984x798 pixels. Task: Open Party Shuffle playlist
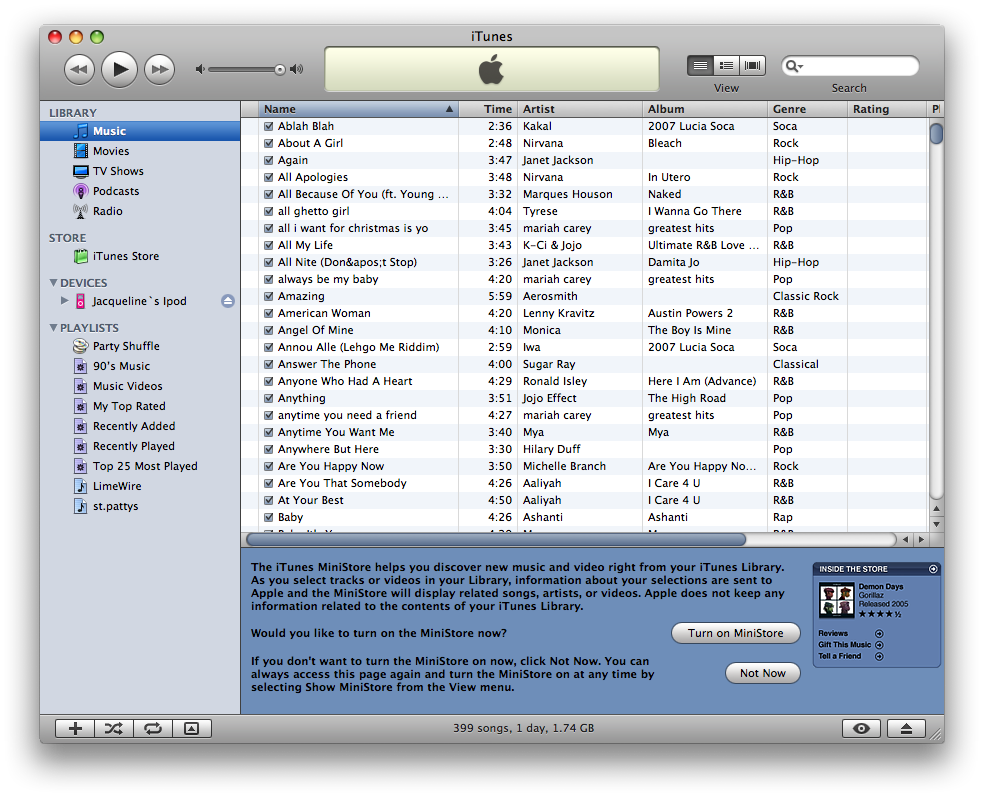click(x=126, y=346)
